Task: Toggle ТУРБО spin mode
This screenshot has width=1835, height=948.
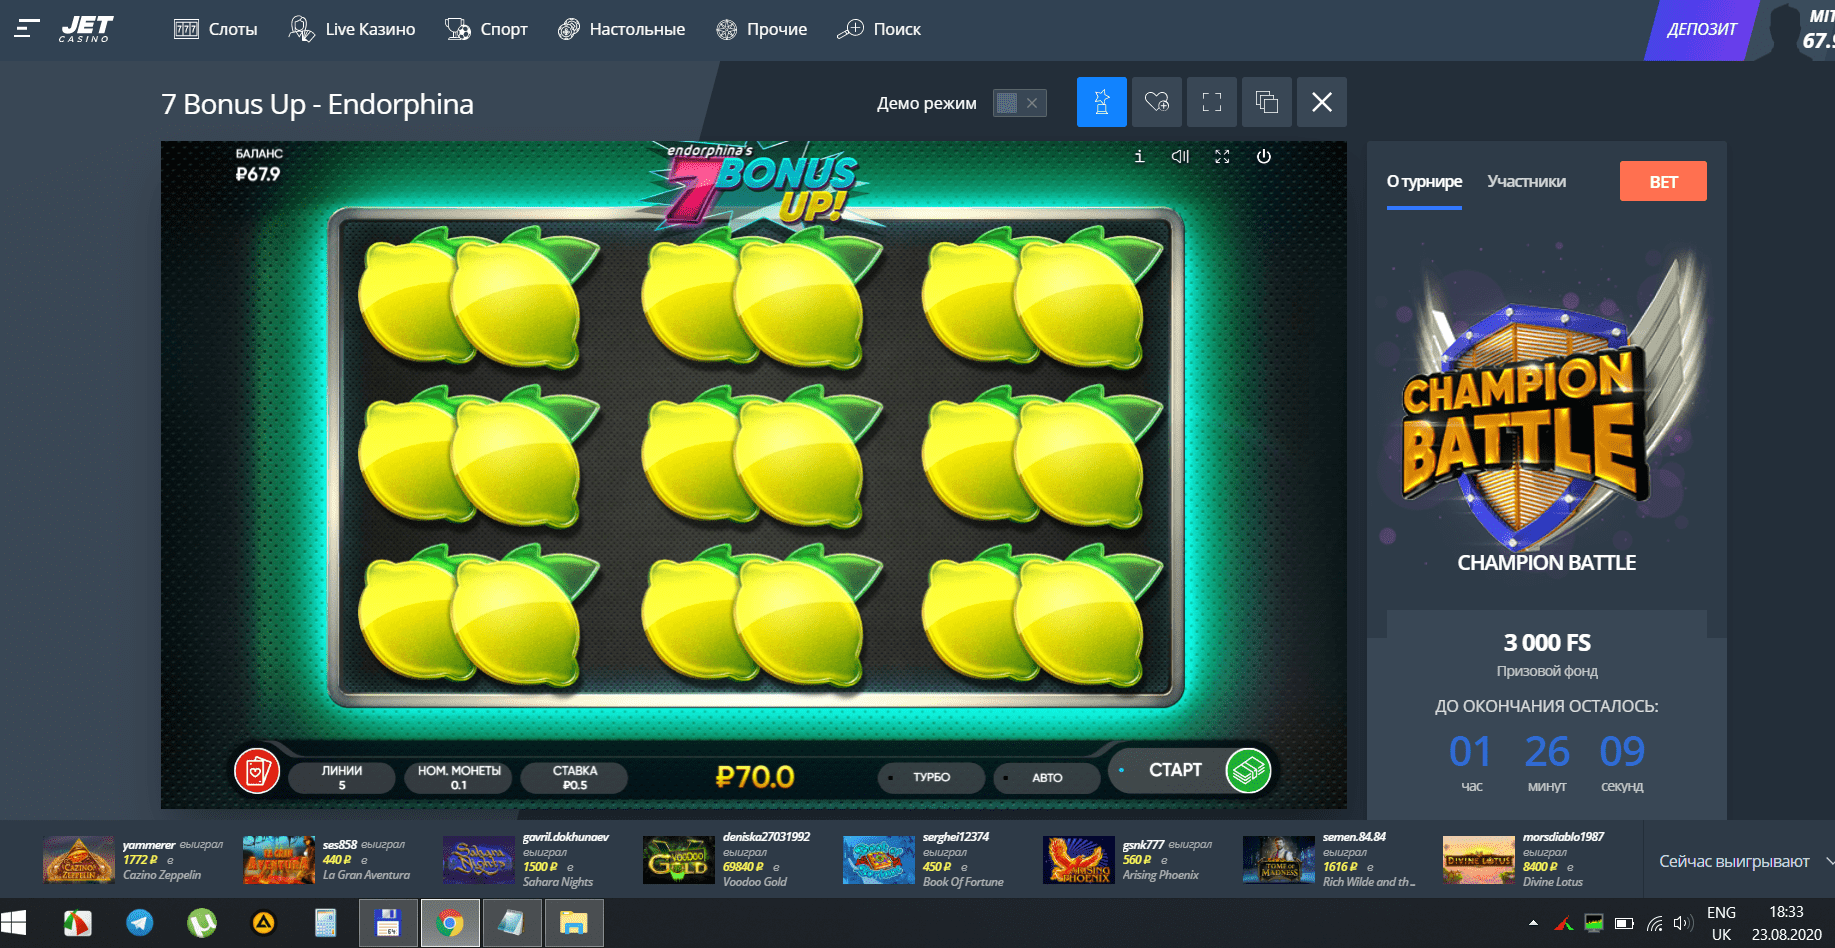Action: 931,777
